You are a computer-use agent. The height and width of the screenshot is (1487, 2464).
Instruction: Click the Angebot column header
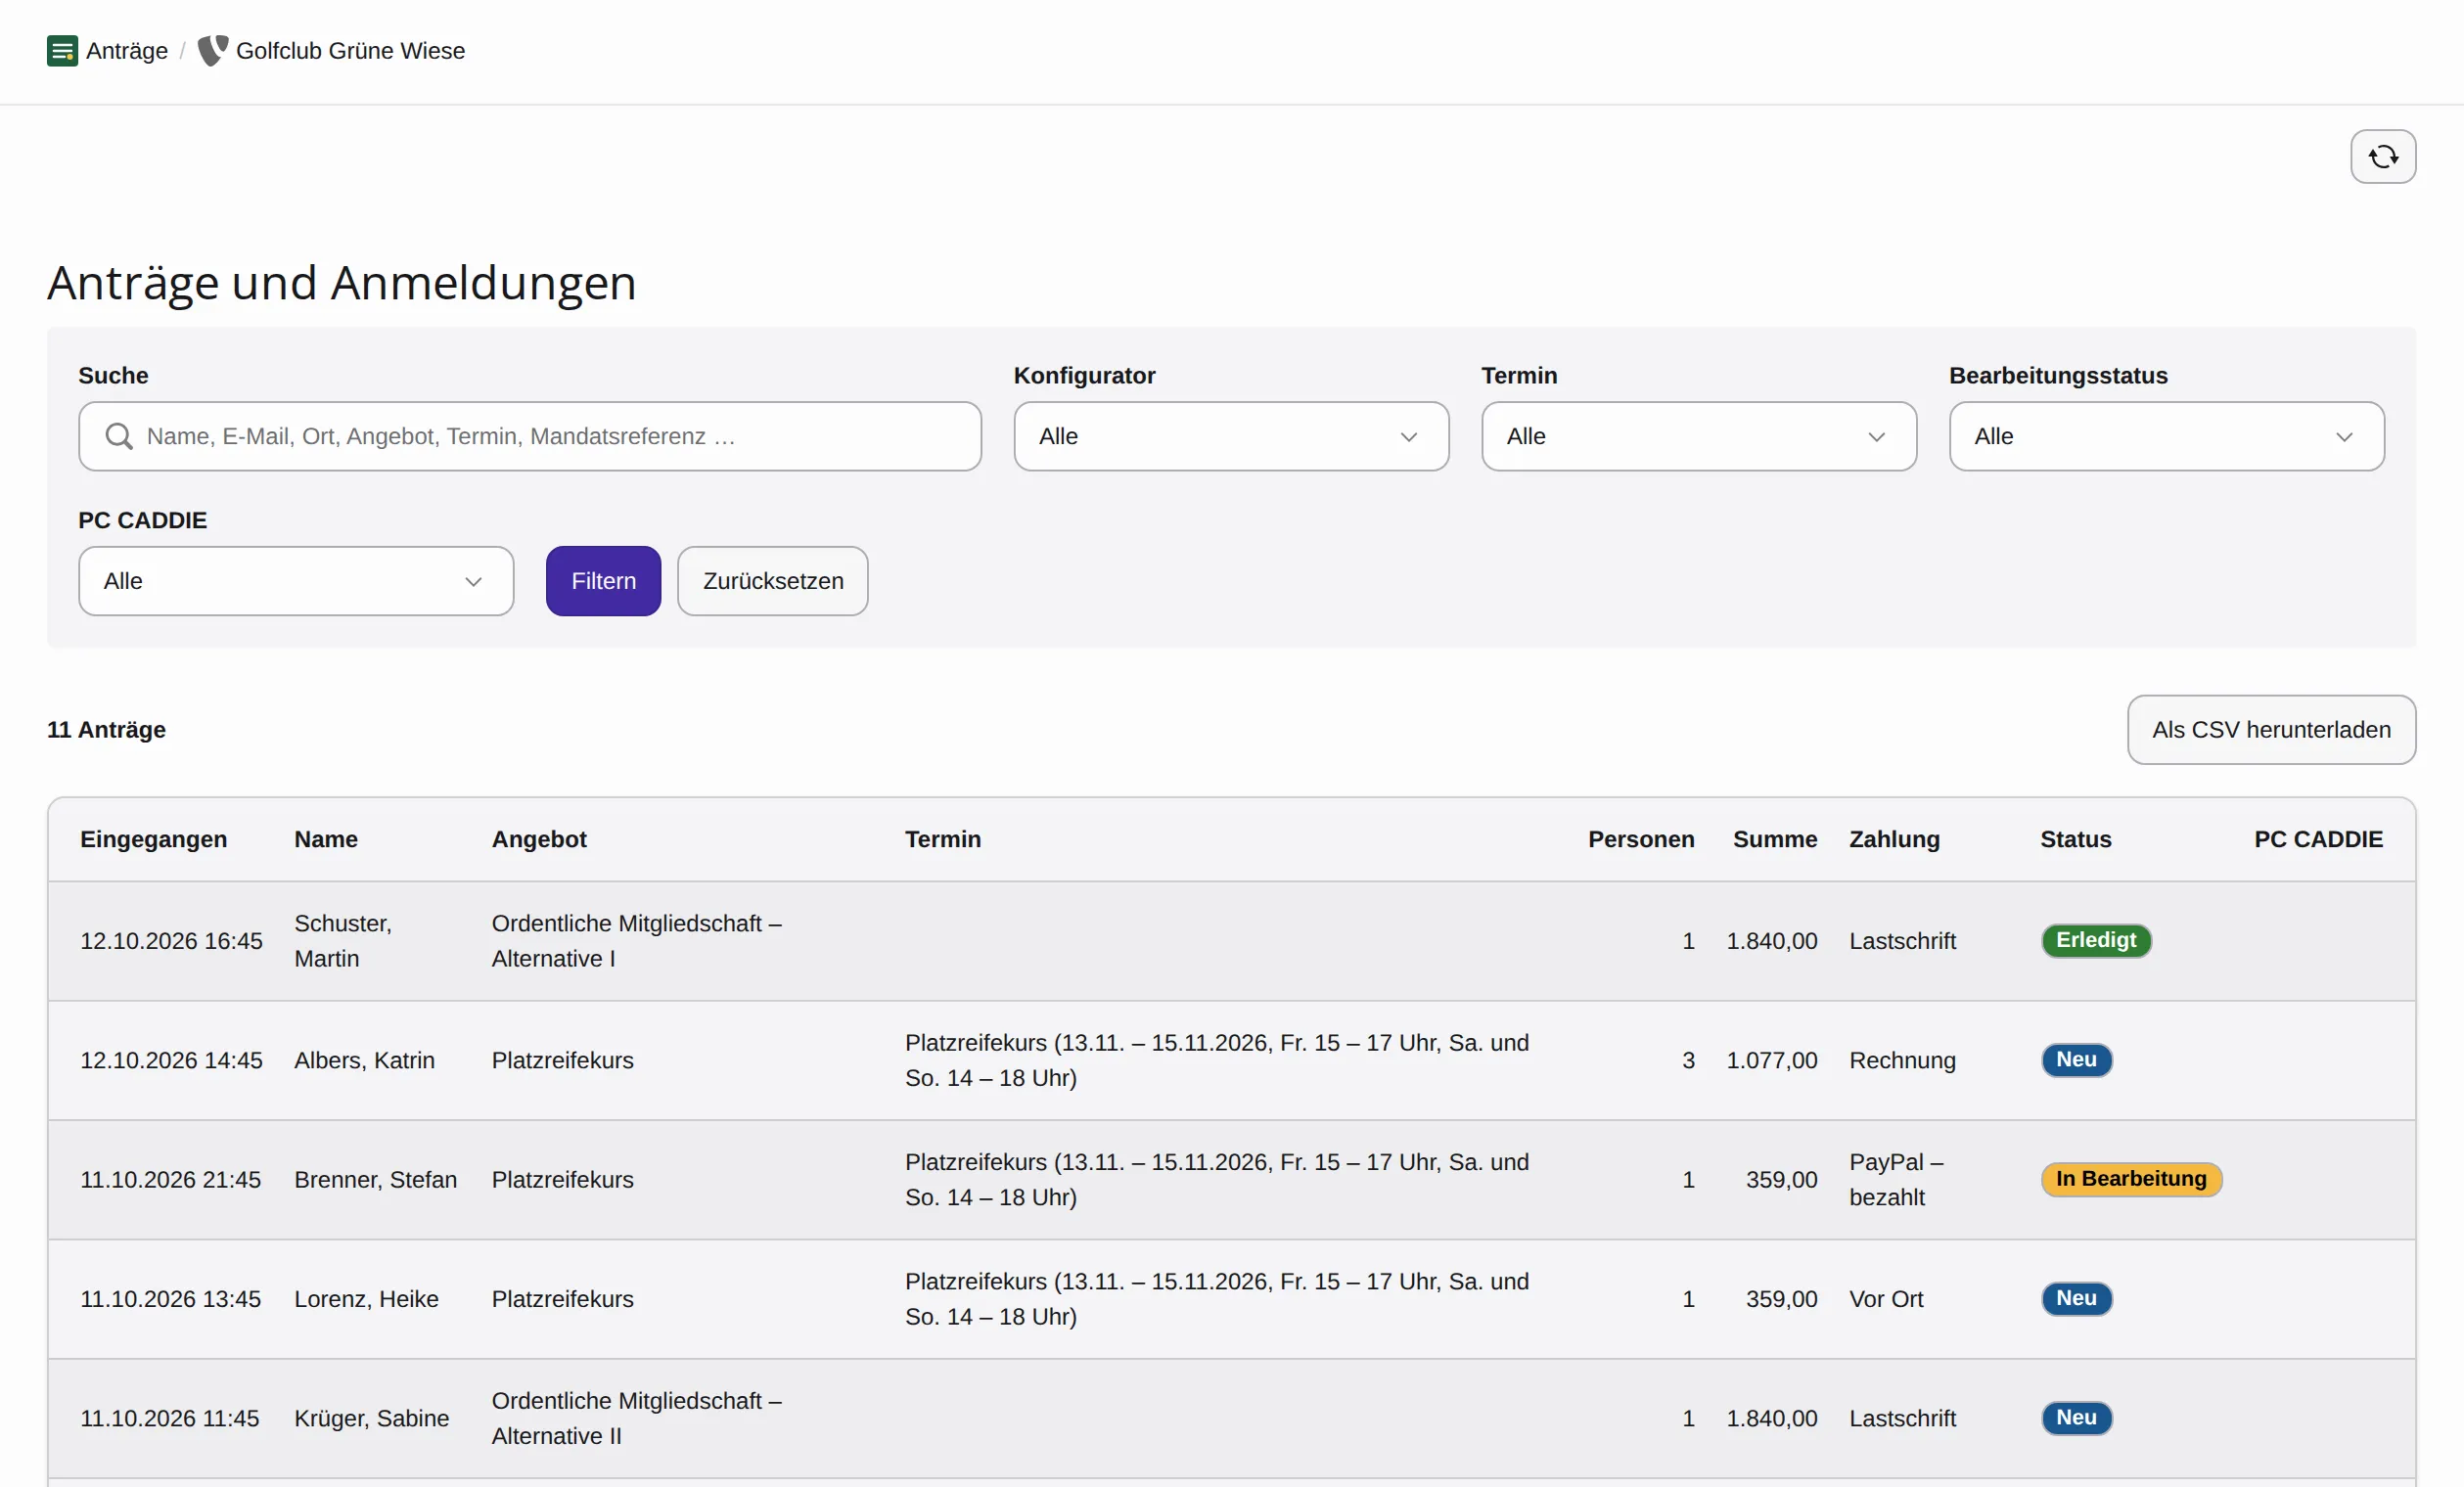pyautogui.click(x=539, y=840)
